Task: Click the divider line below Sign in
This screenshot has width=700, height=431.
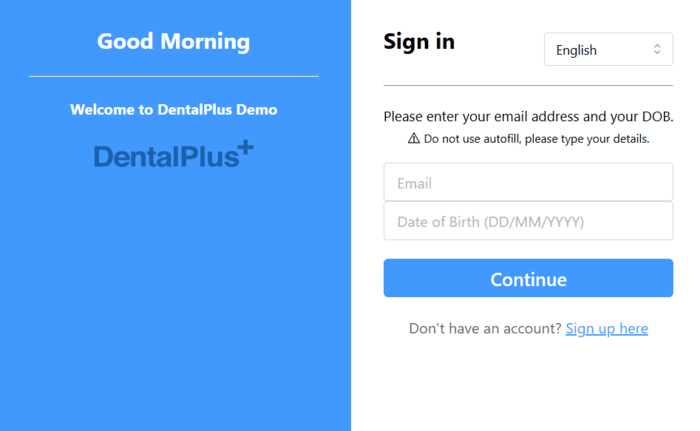Action: tap(528, 86)
